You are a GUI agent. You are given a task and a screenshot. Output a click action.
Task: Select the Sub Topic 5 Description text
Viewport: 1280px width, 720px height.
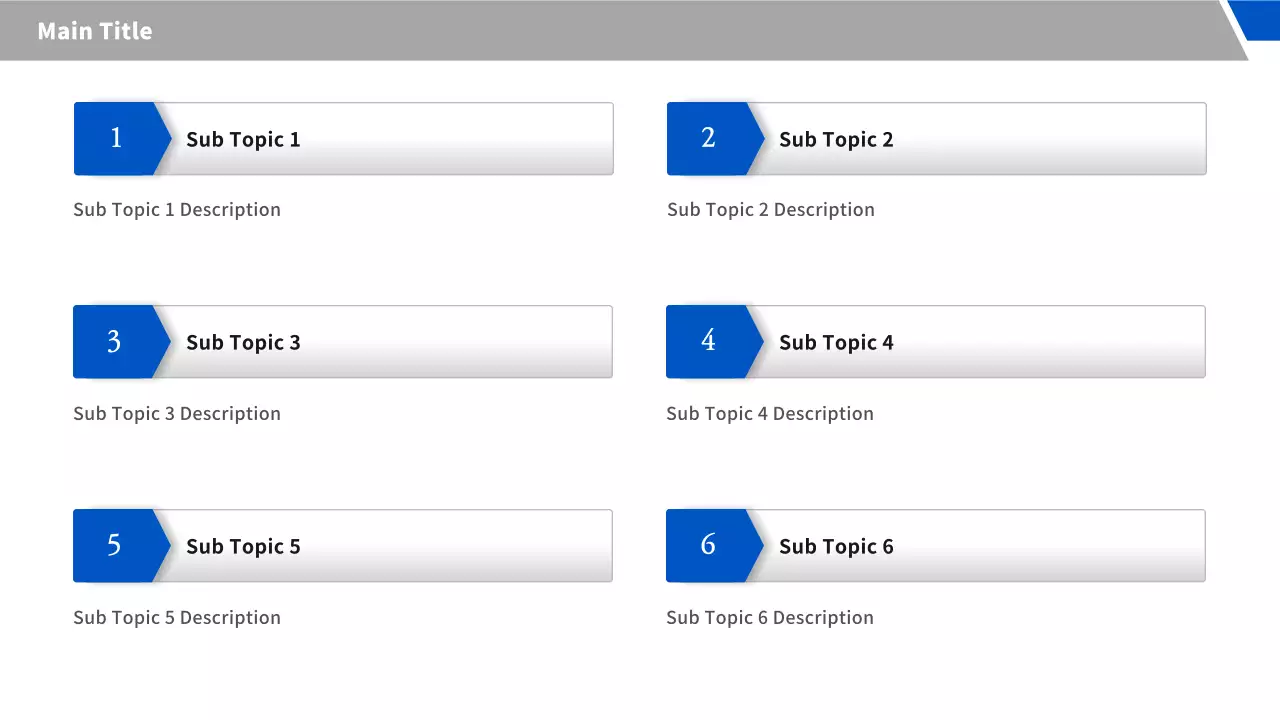(x=177, y=618)
